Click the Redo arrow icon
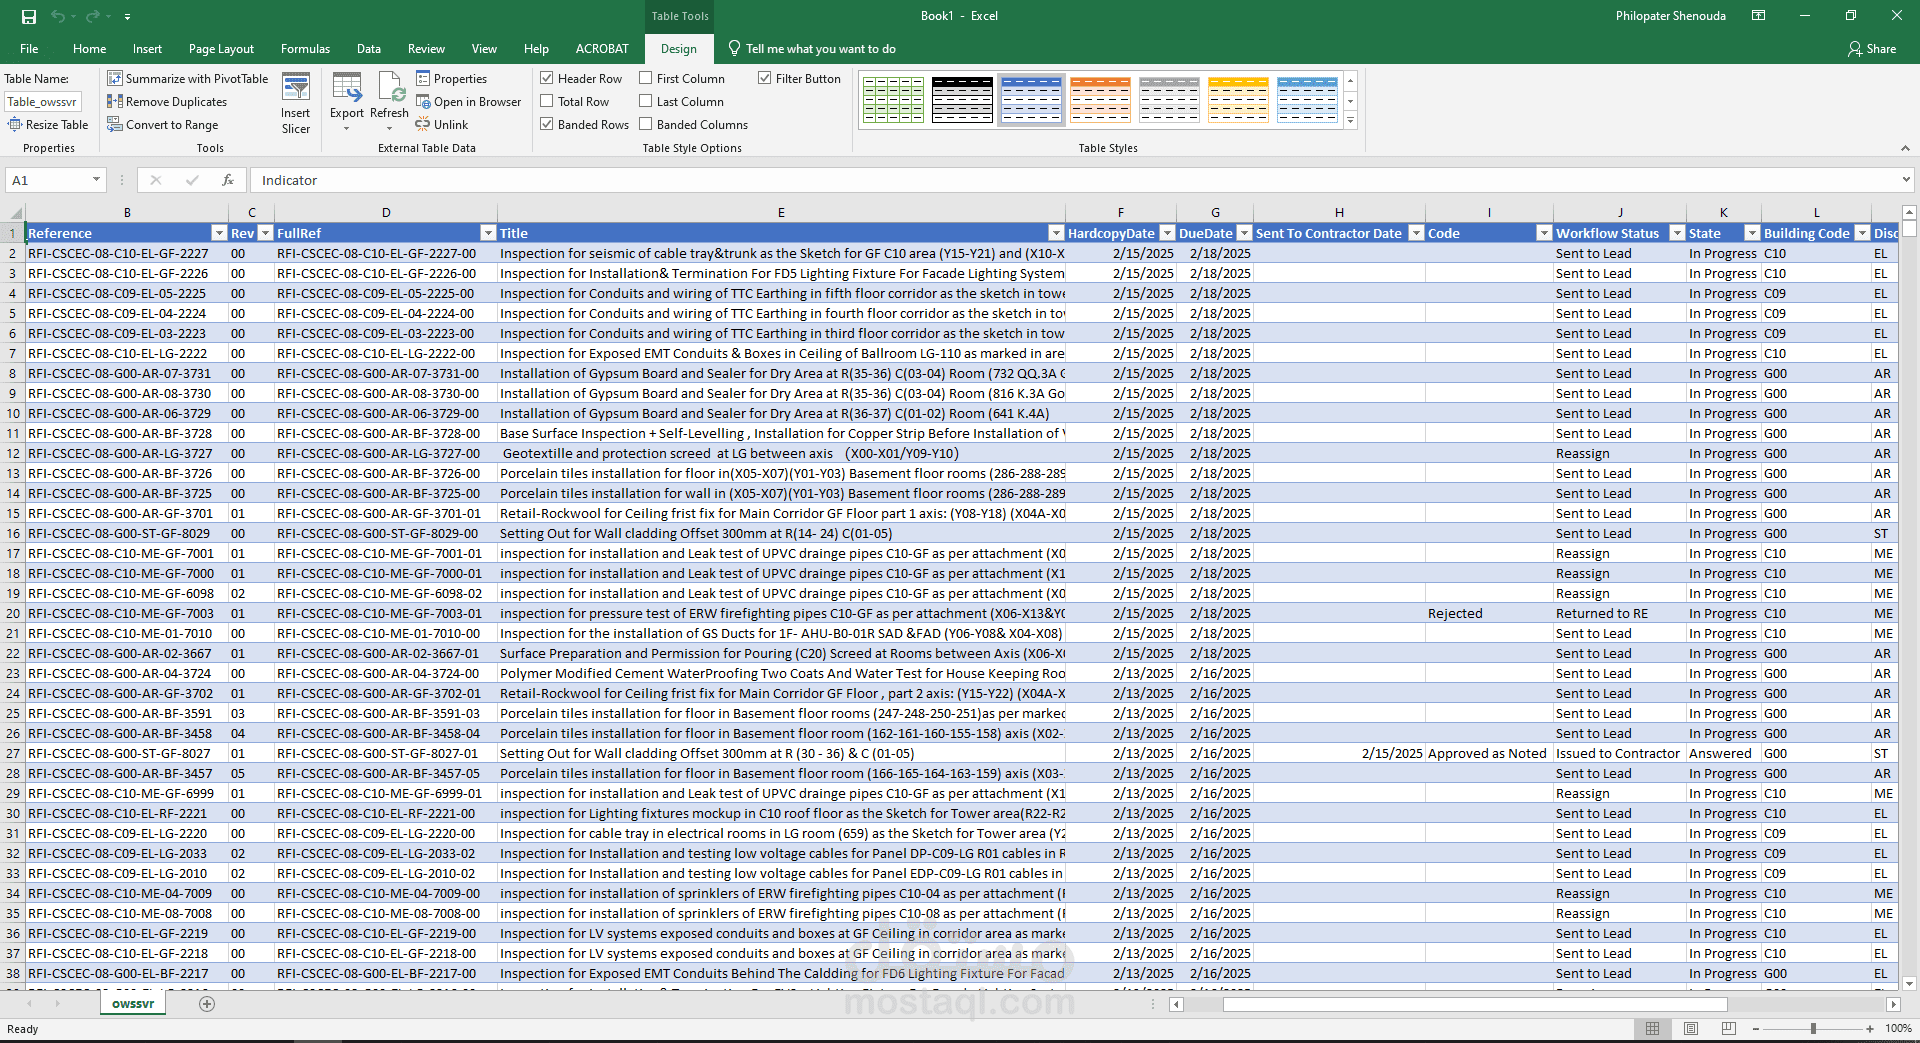The width and height of the screenshot is (1920, 1043). pyautogui.click(x=94, y=16)
